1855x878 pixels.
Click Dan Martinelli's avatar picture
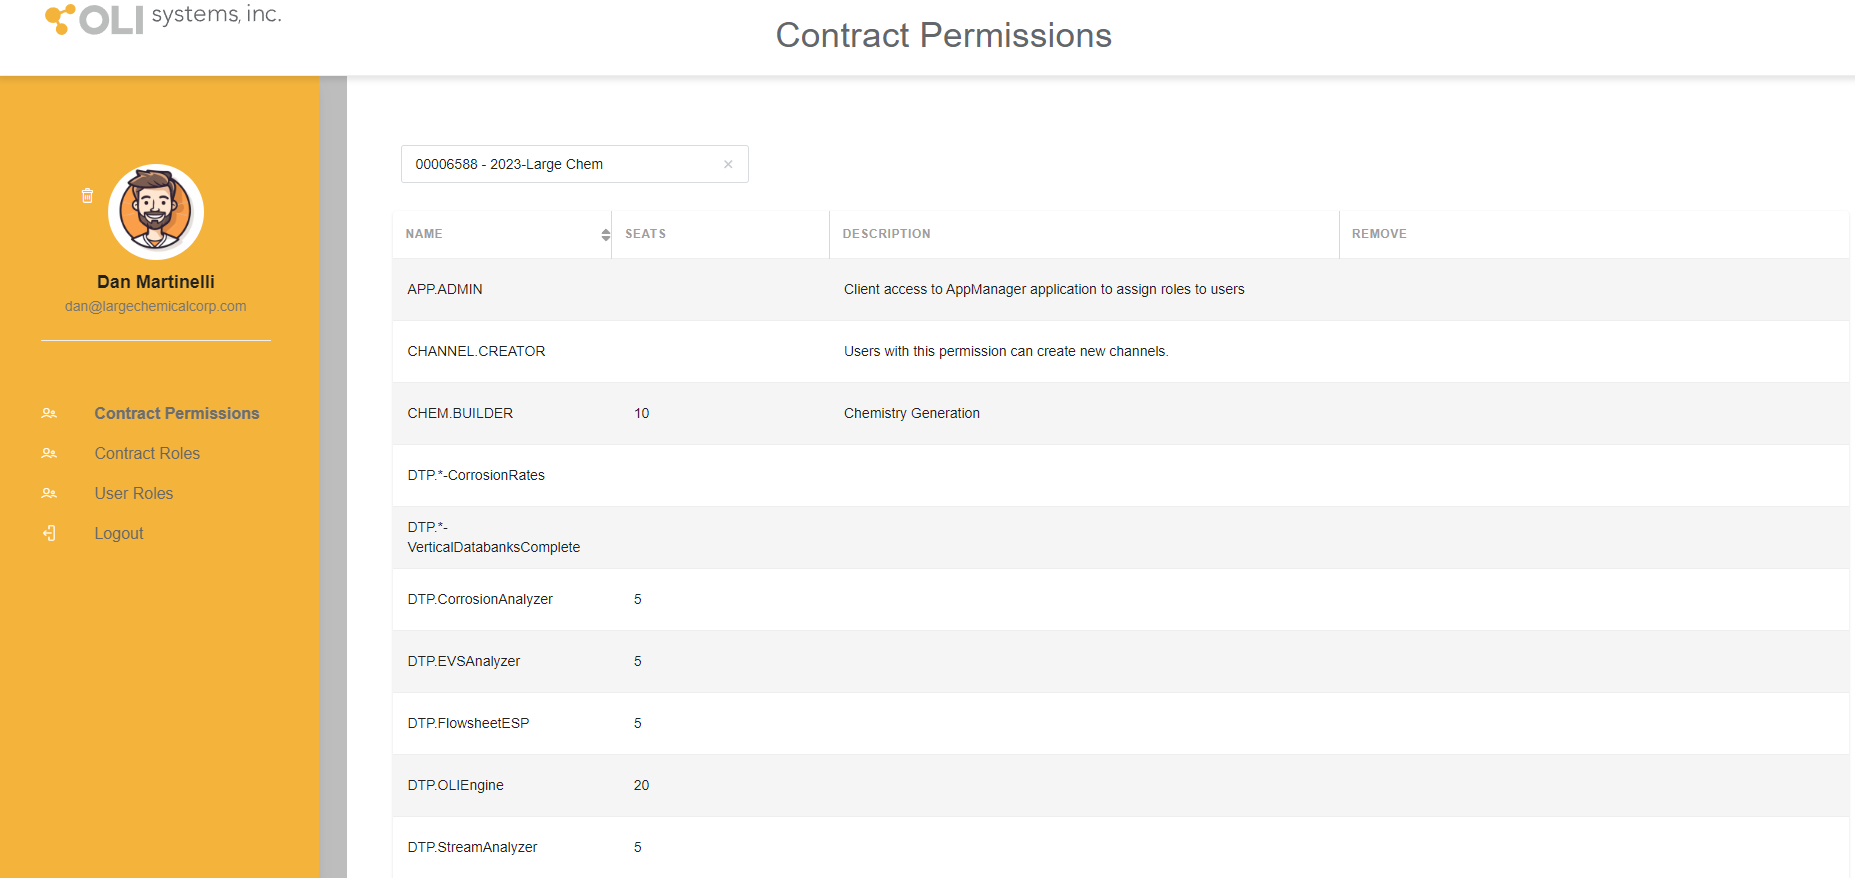(156, 212)
